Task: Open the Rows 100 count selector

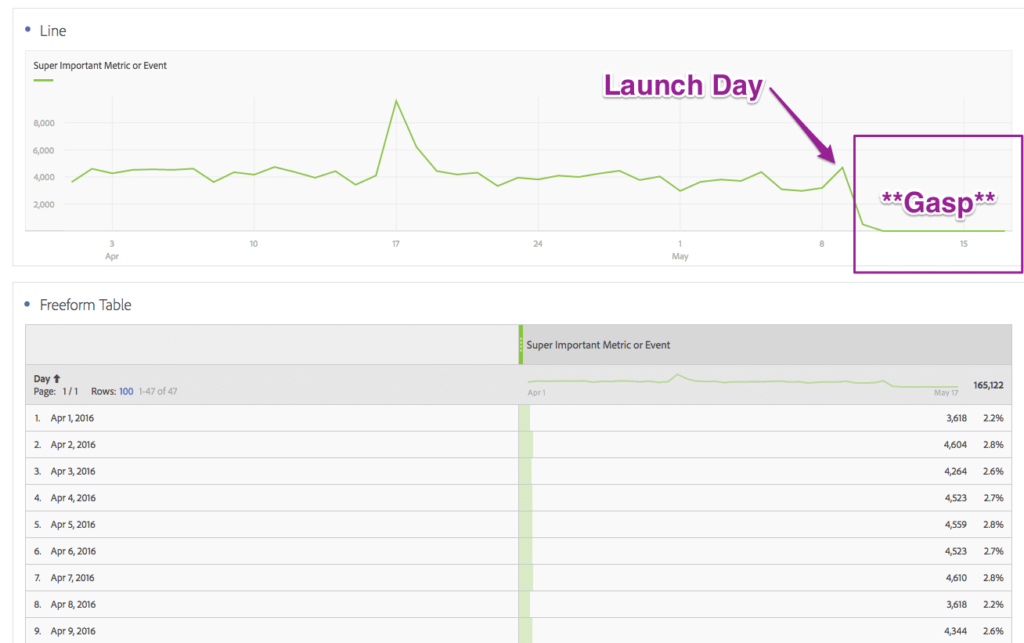Action: click(126, 391)
